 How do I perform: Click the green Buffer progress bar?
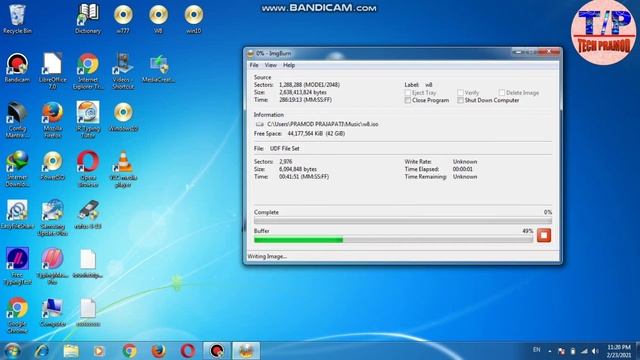(x=393, y=240)
